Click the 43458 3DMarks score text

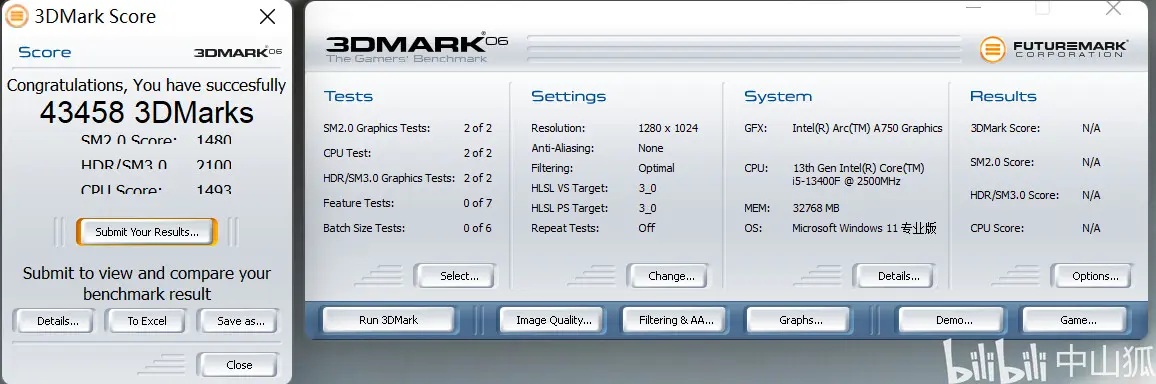147,112
